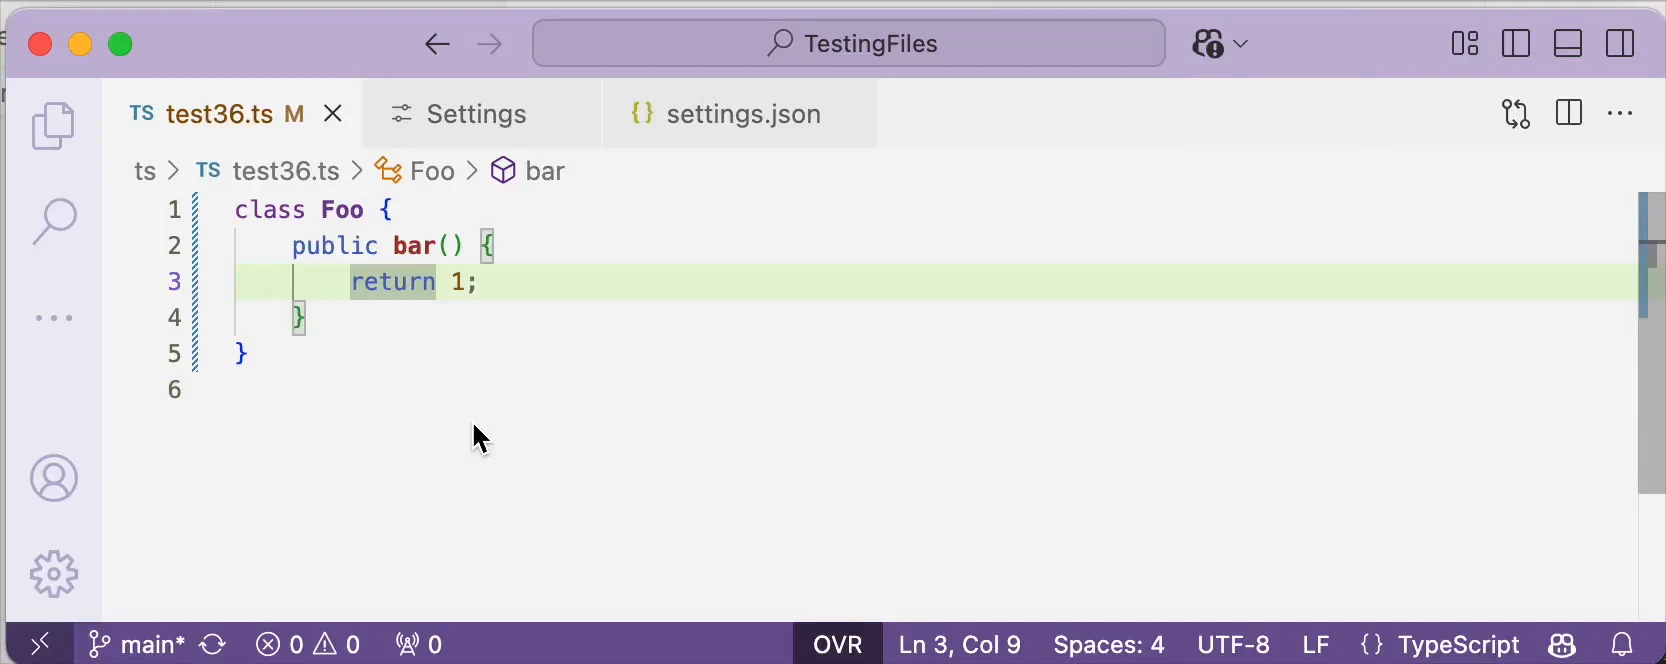Open the settings.json tab
This screenshot has height=664, width=1666.
(741, 114)
